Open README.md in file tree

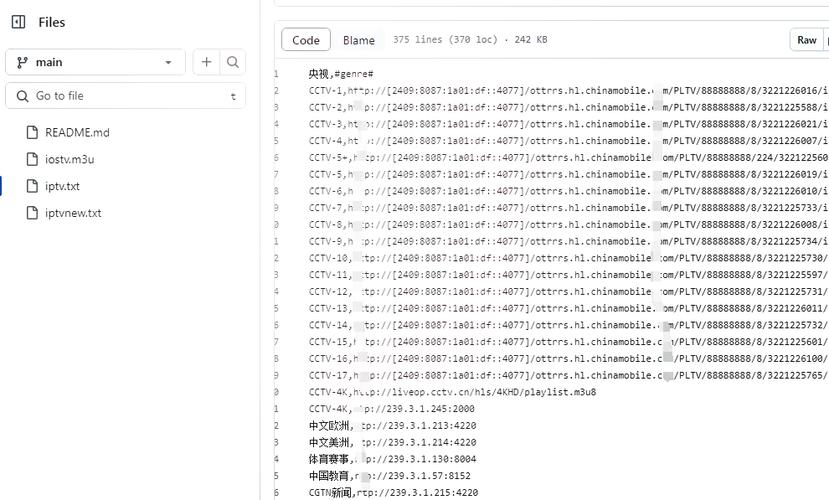click(77, 133)
